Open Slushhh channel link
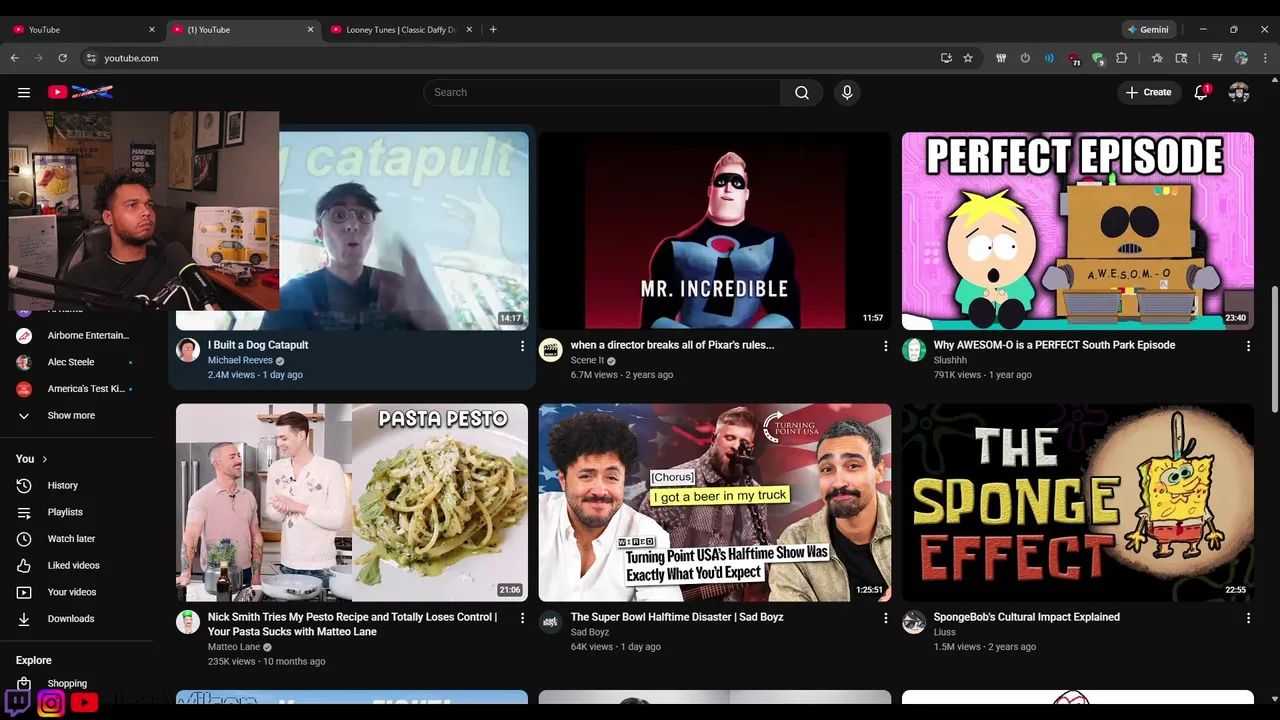 click(x=950, y=360)
